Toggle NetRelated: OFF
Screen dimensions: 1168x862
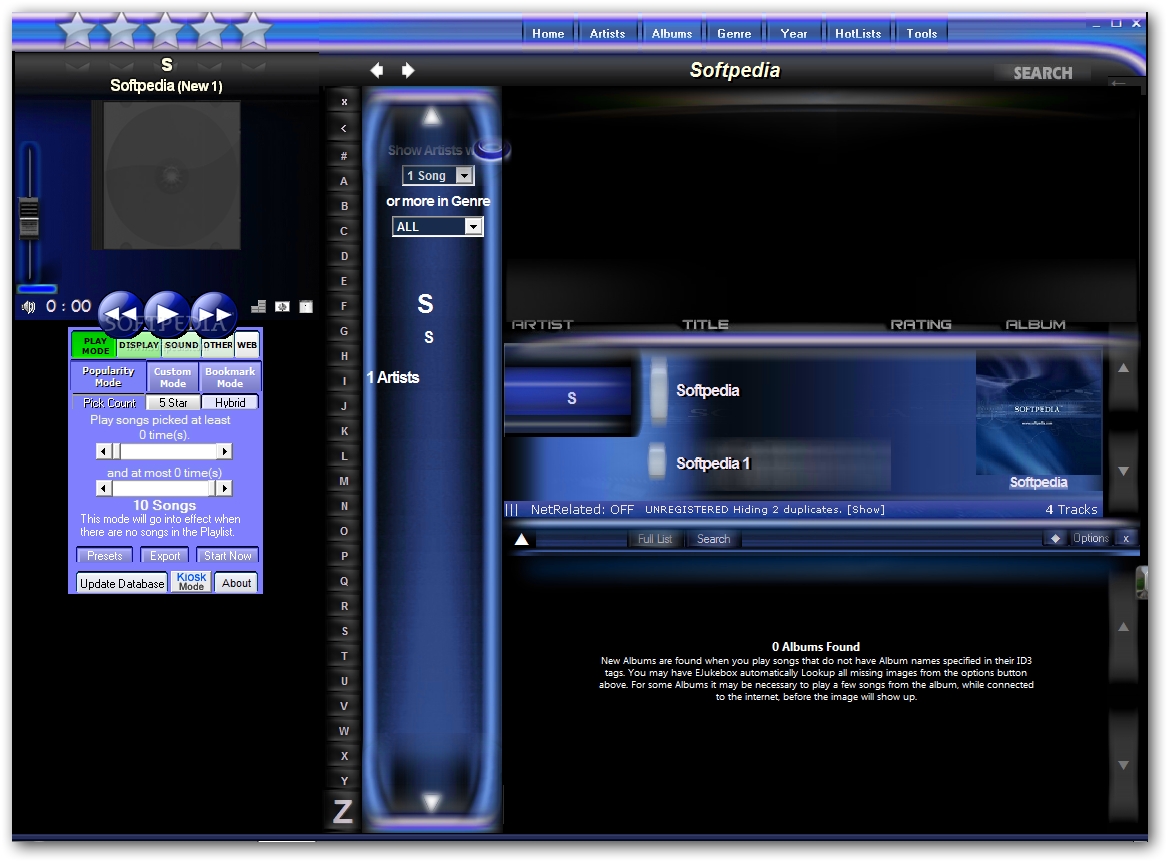coord(582,510)
